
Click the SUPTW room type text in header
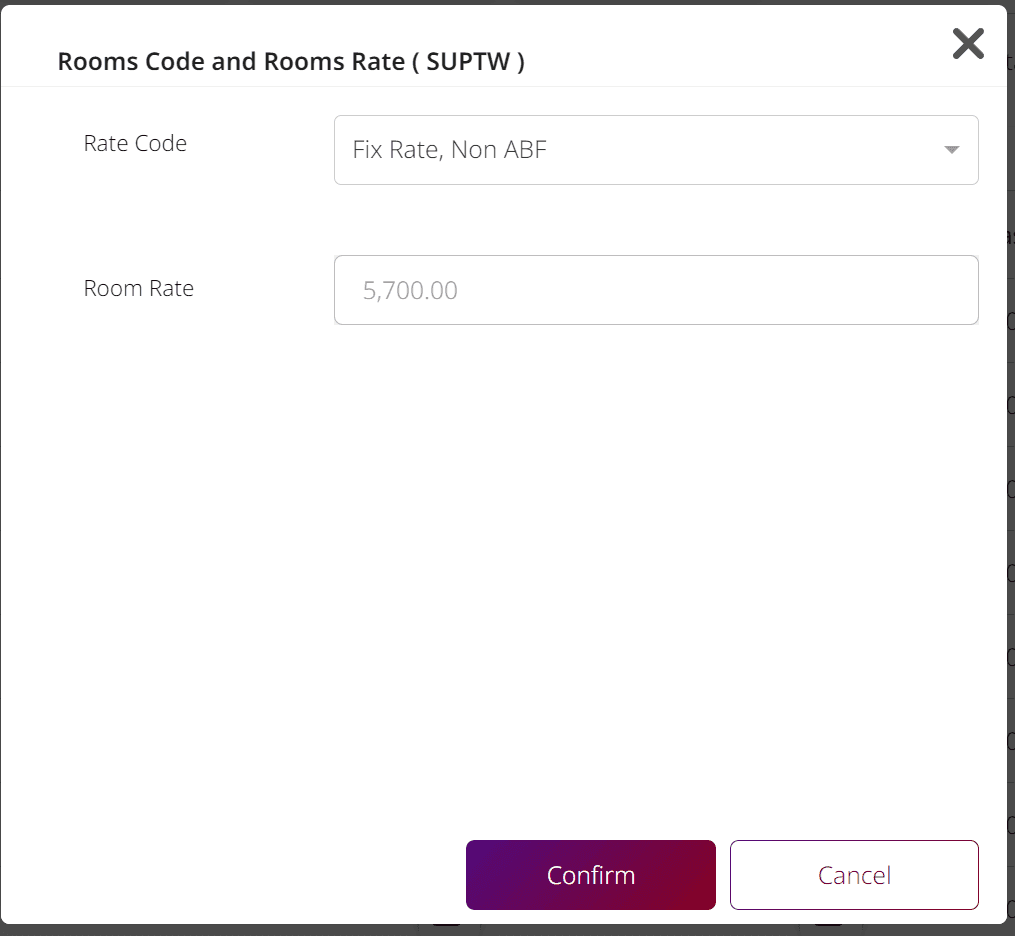(468, 61)
